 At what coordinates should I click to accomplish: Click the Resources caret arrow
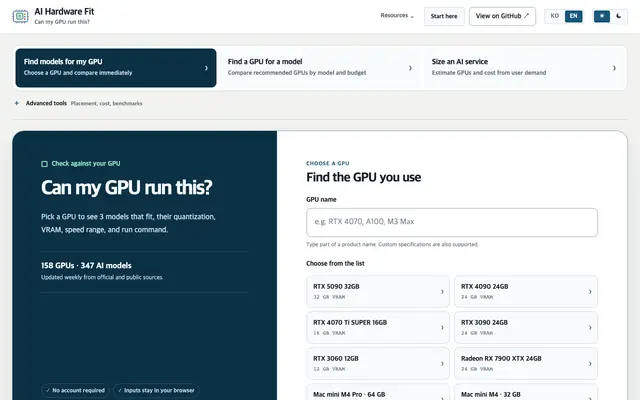coord(412,17)
